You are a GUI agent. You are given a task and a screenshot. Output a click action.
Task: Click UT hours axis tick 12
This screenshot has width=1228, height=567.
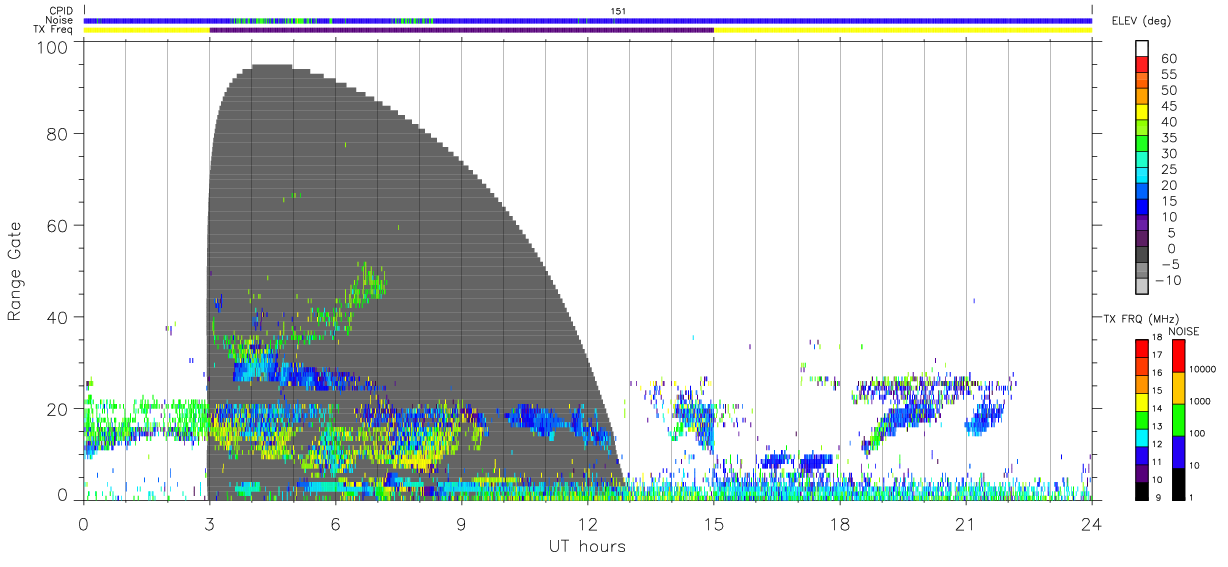click(x=588, y=523)
